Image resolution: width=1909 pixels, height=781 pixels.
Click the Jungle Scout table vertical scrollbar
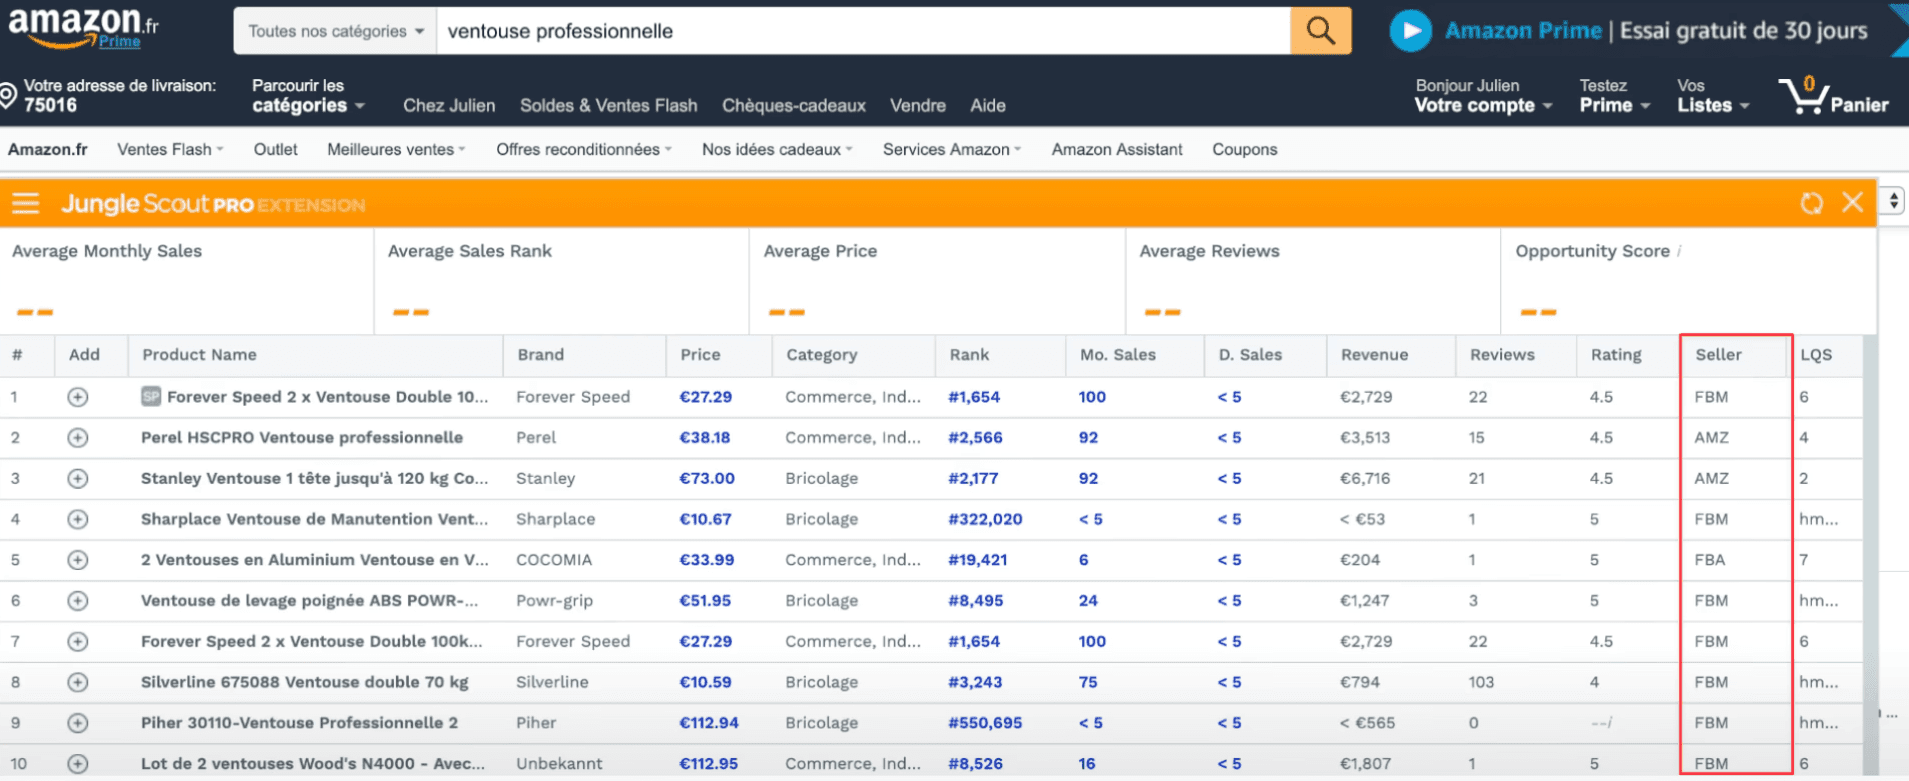(x=1869, y=555)
